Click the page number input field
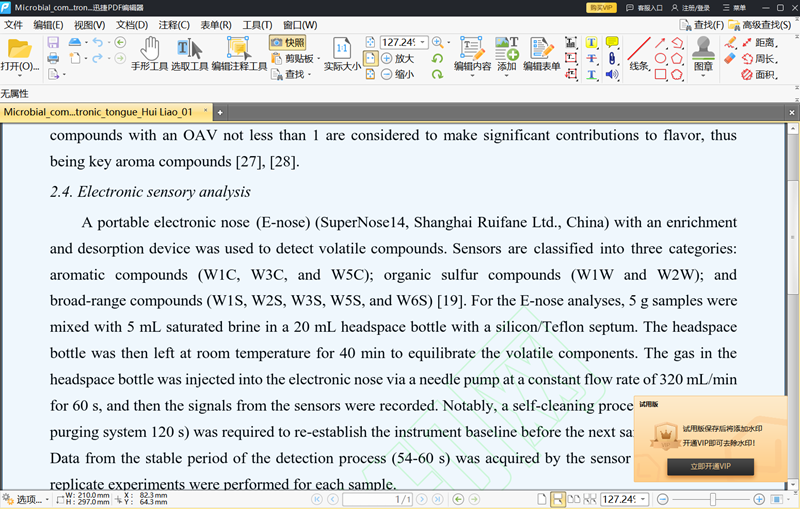The image size is (800, 509). [378, 499]
